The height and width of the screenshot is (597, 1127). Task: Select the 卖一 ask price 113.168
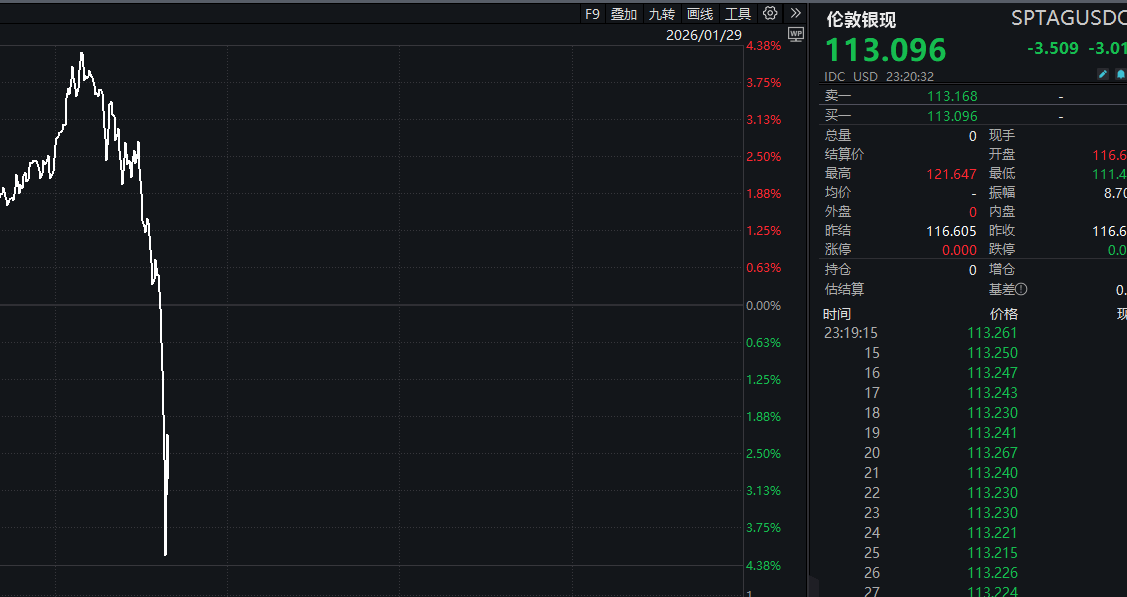coord(952,97)
